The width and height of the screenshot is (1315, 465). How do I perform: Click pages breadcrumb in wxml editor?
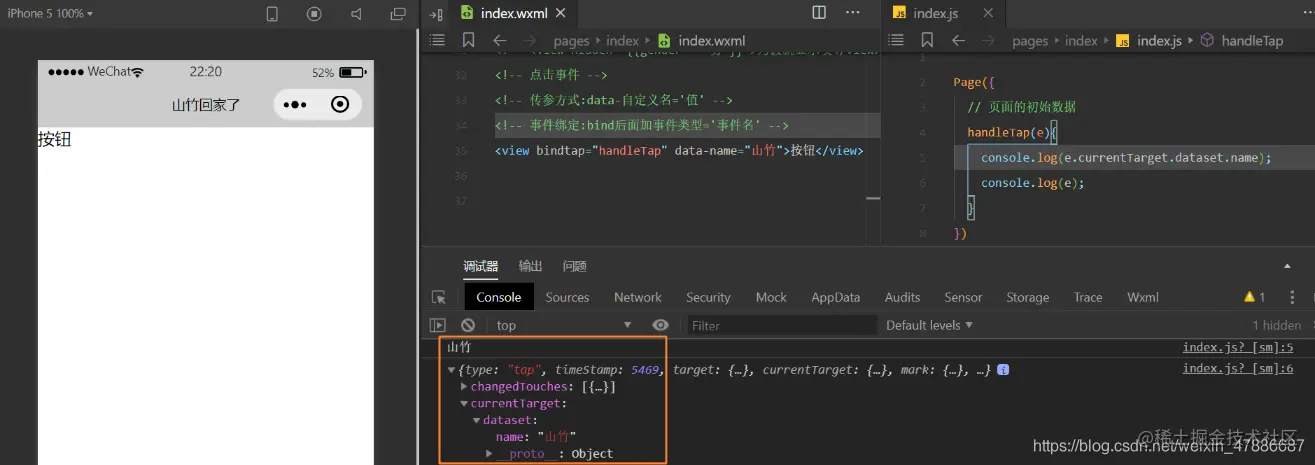[x=572, y=41]
